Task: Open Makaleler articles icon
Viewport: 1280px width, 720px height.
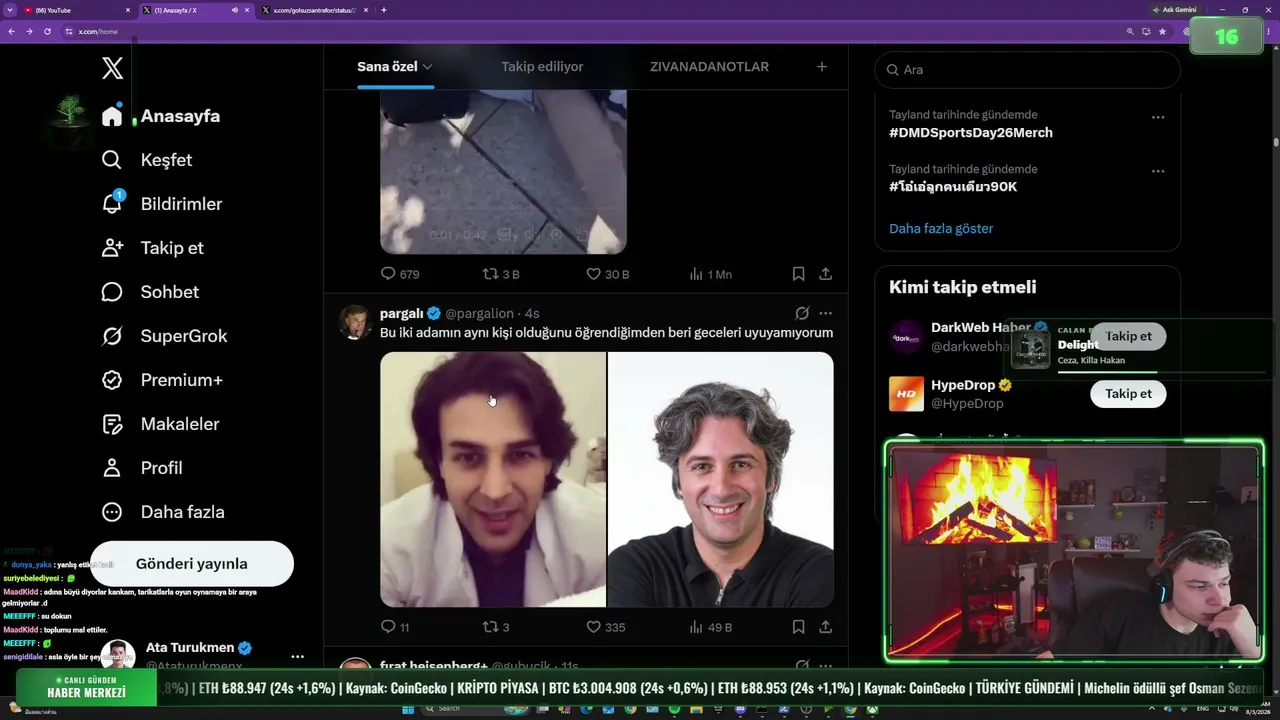Action: [x=112, y=424]
